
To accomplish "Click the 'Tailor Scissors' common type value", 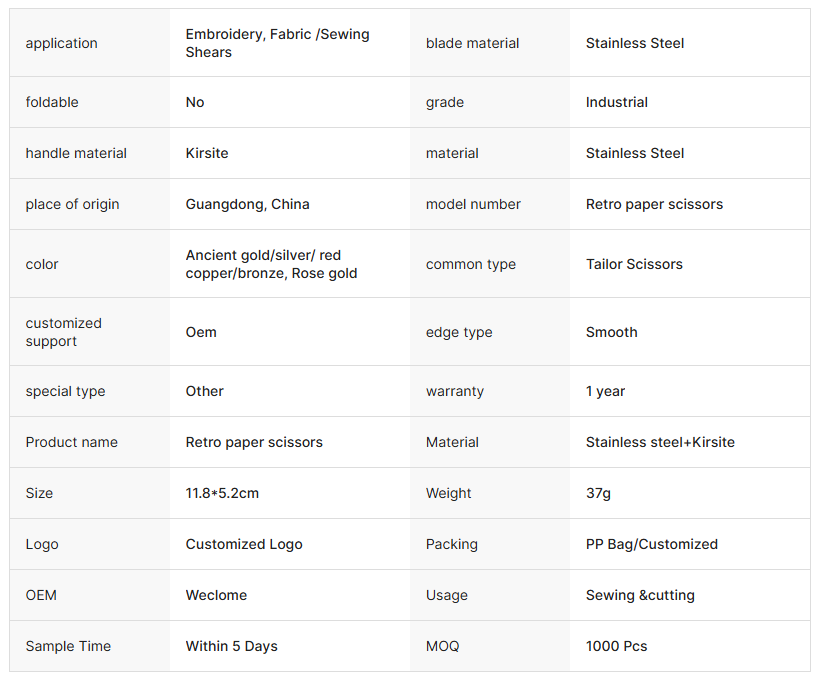I will point(634,264).
